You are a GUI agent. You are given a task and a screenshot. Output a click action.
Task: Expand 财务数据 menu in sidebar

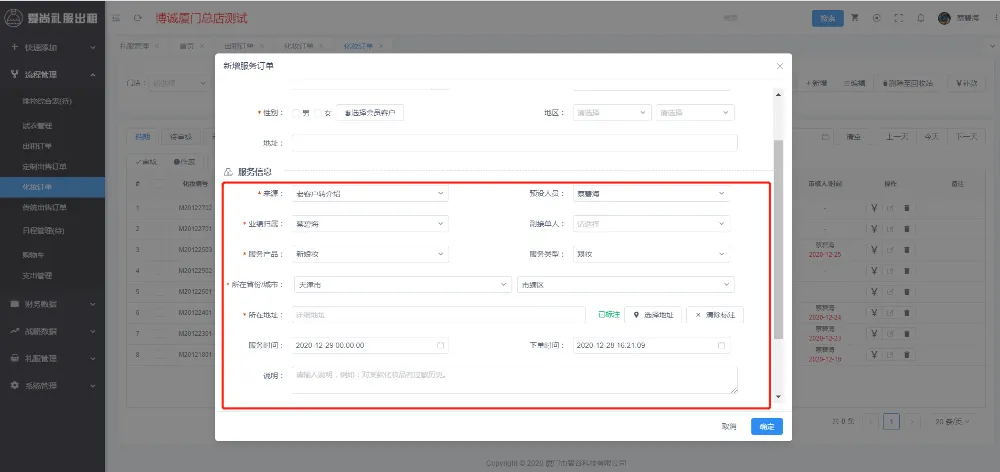point(52,303)
